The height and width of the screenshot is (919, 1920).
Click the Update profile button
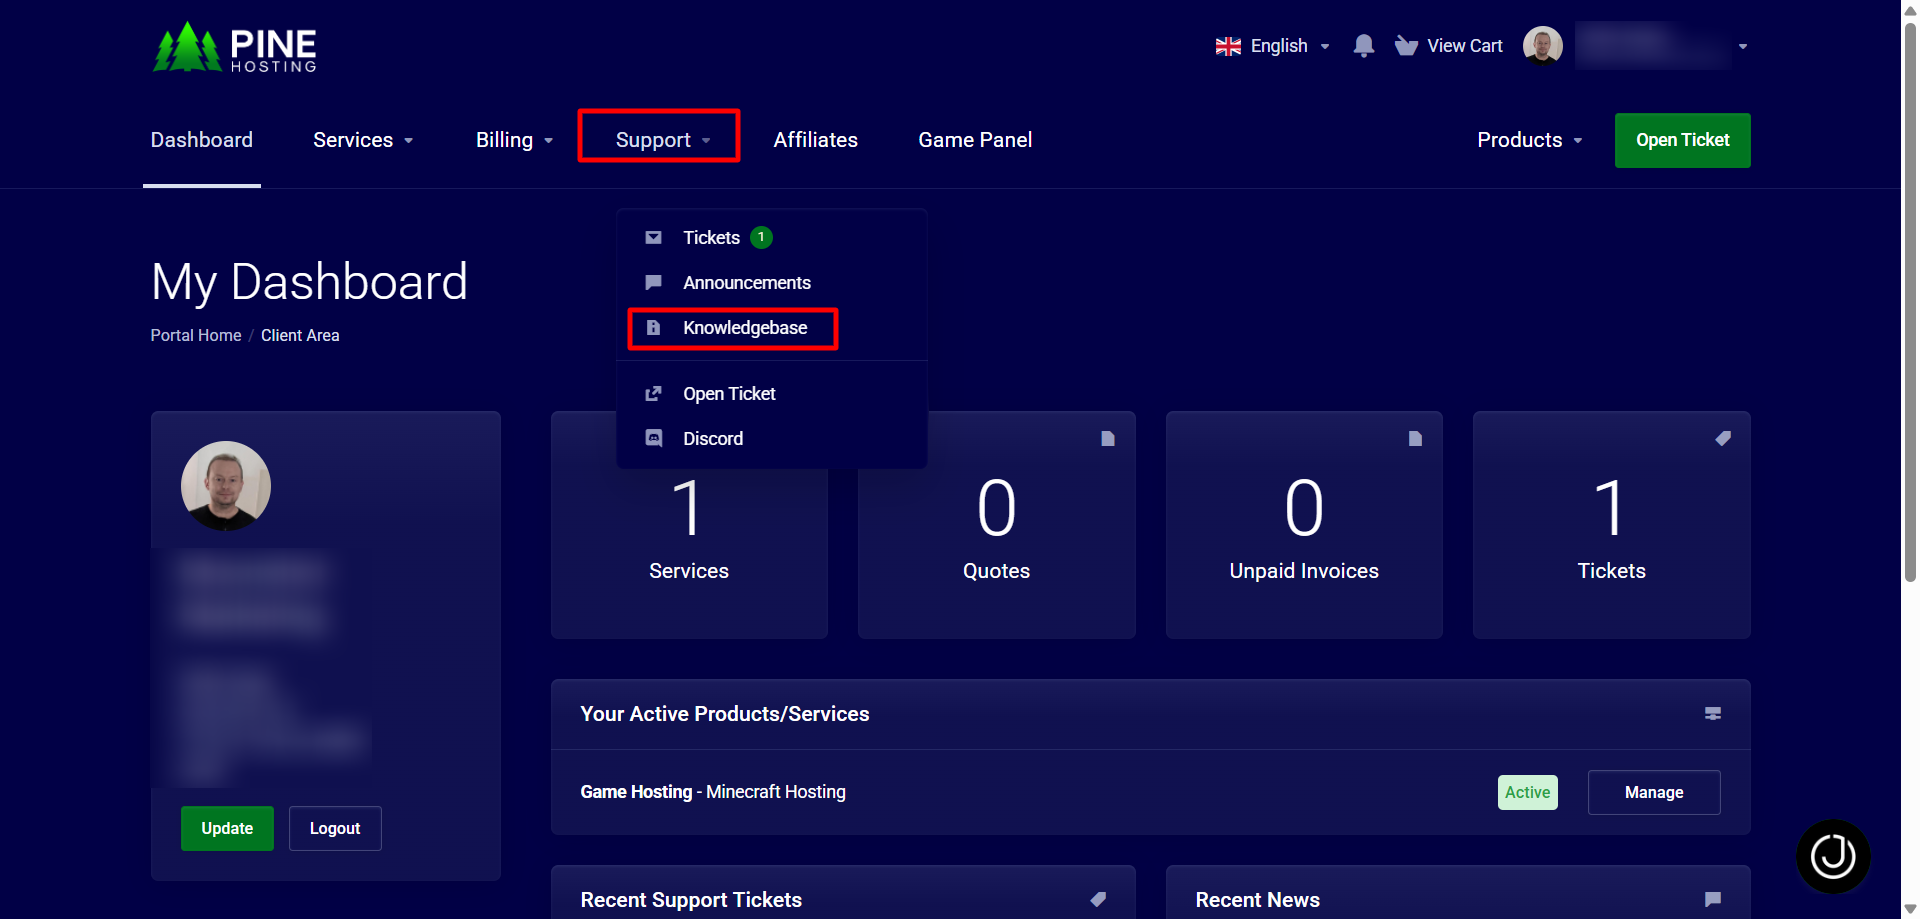[x=227, y=828]
